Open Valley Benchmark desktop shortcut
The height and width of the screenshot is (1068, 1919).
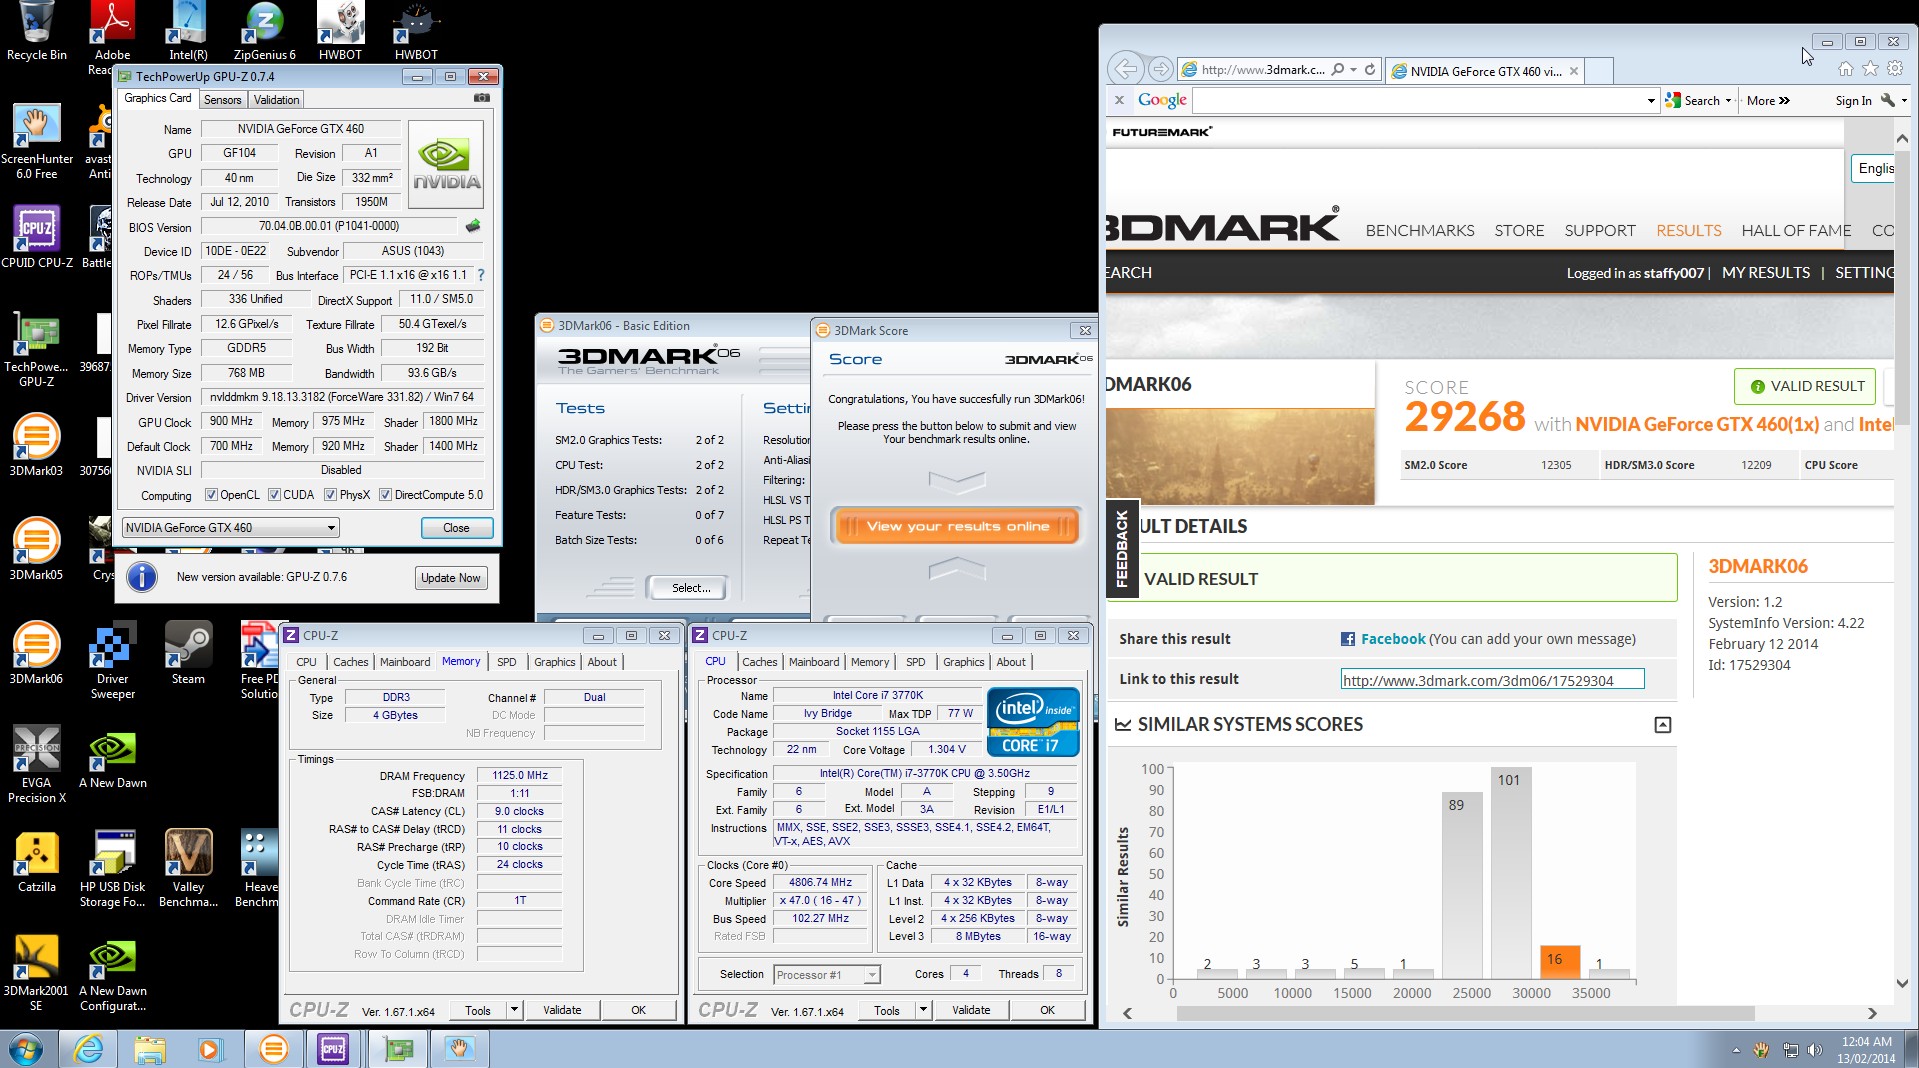[188, 869]
